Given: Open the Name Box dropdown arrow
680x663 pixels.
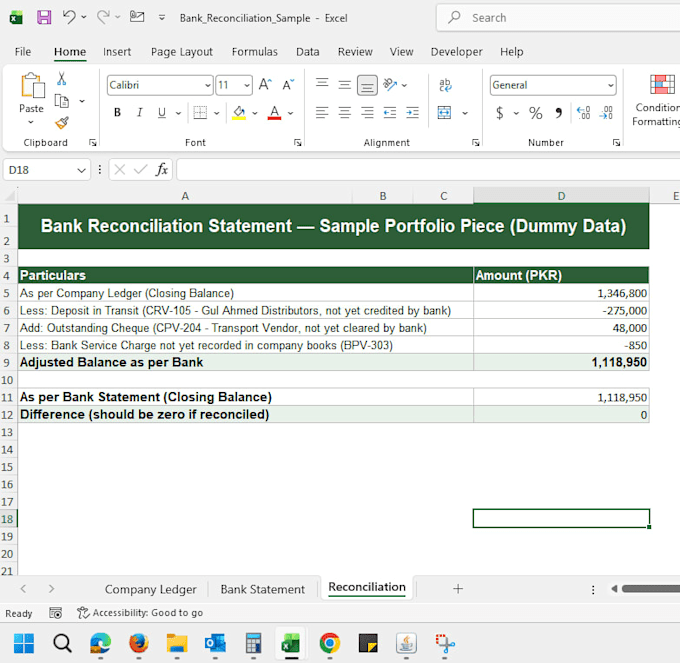Looking at the screenshot, I should point(81,170).
